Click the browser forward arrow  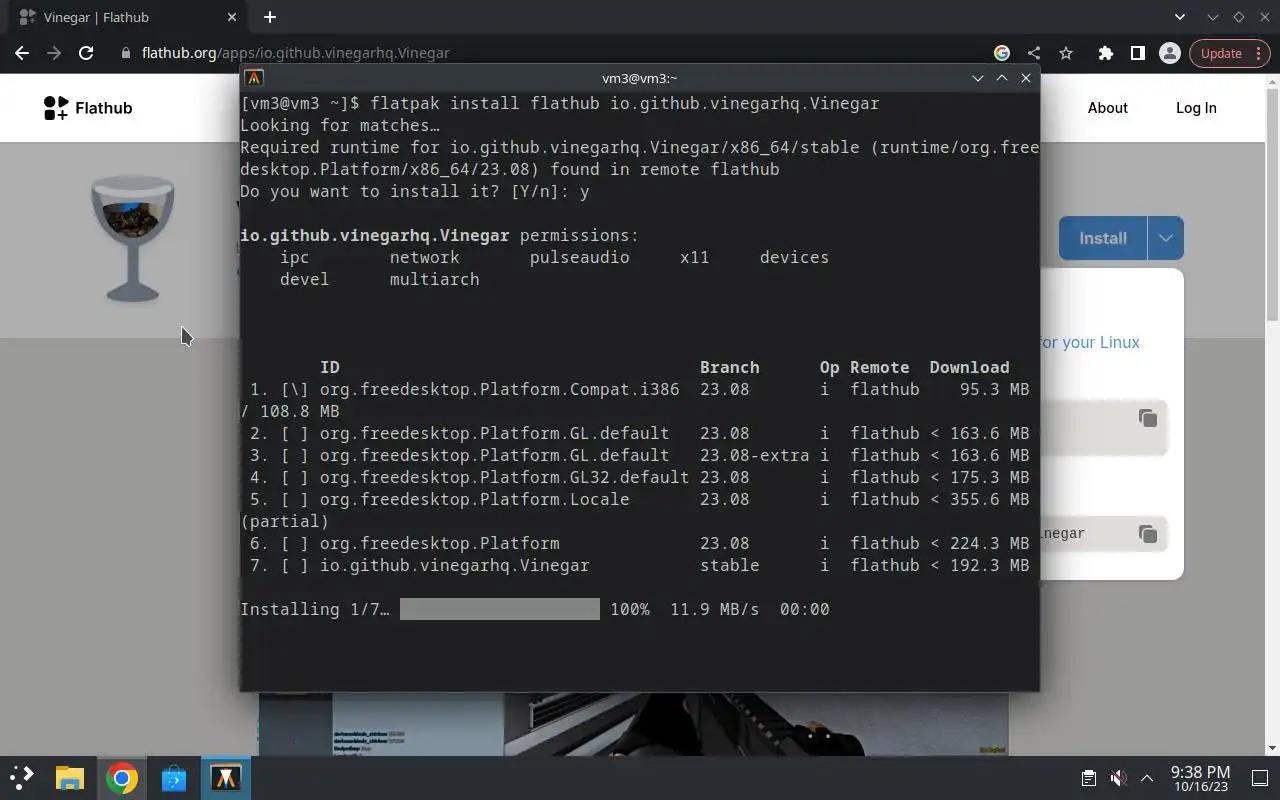[54, 53]
